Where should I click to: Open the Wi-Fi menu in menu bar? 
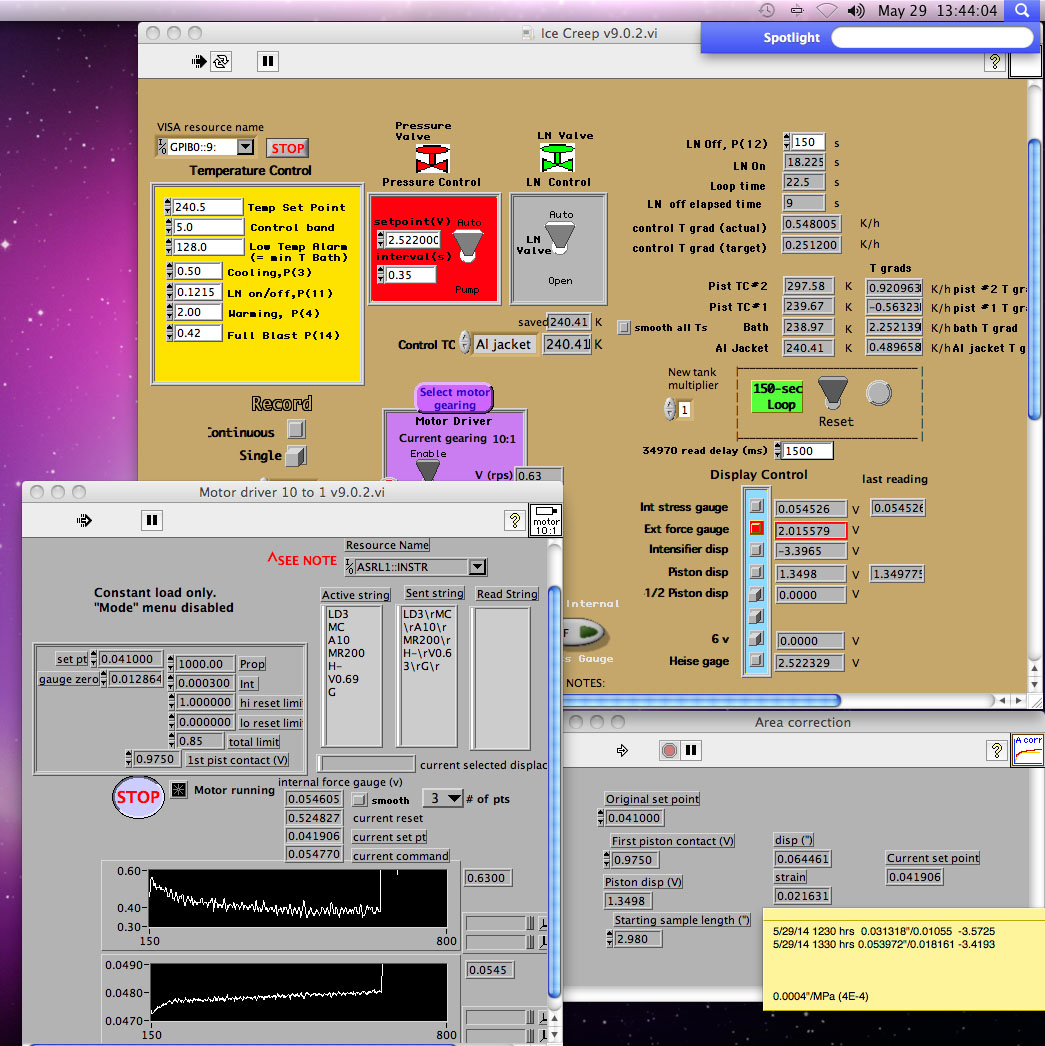click(x=826, y=11)
